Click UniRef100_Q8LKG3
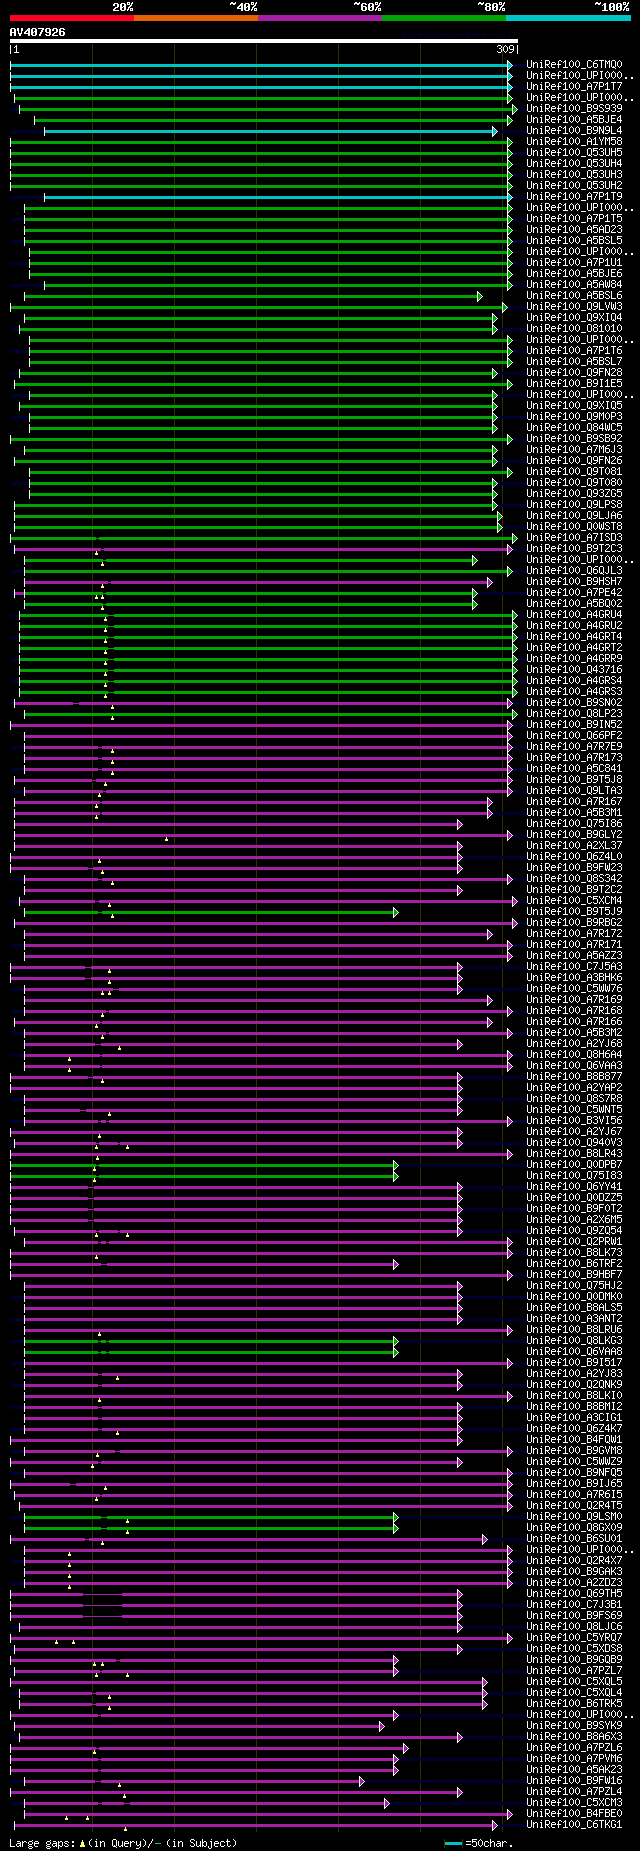The image size is (640, 1851). pyautogui.click(x=574, y=1341)
